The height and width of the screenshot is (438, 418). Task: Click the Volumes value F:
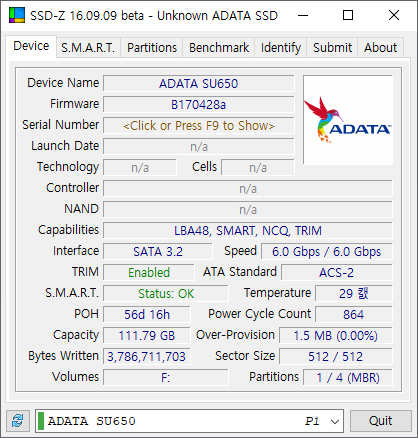(x=166, y=378)
